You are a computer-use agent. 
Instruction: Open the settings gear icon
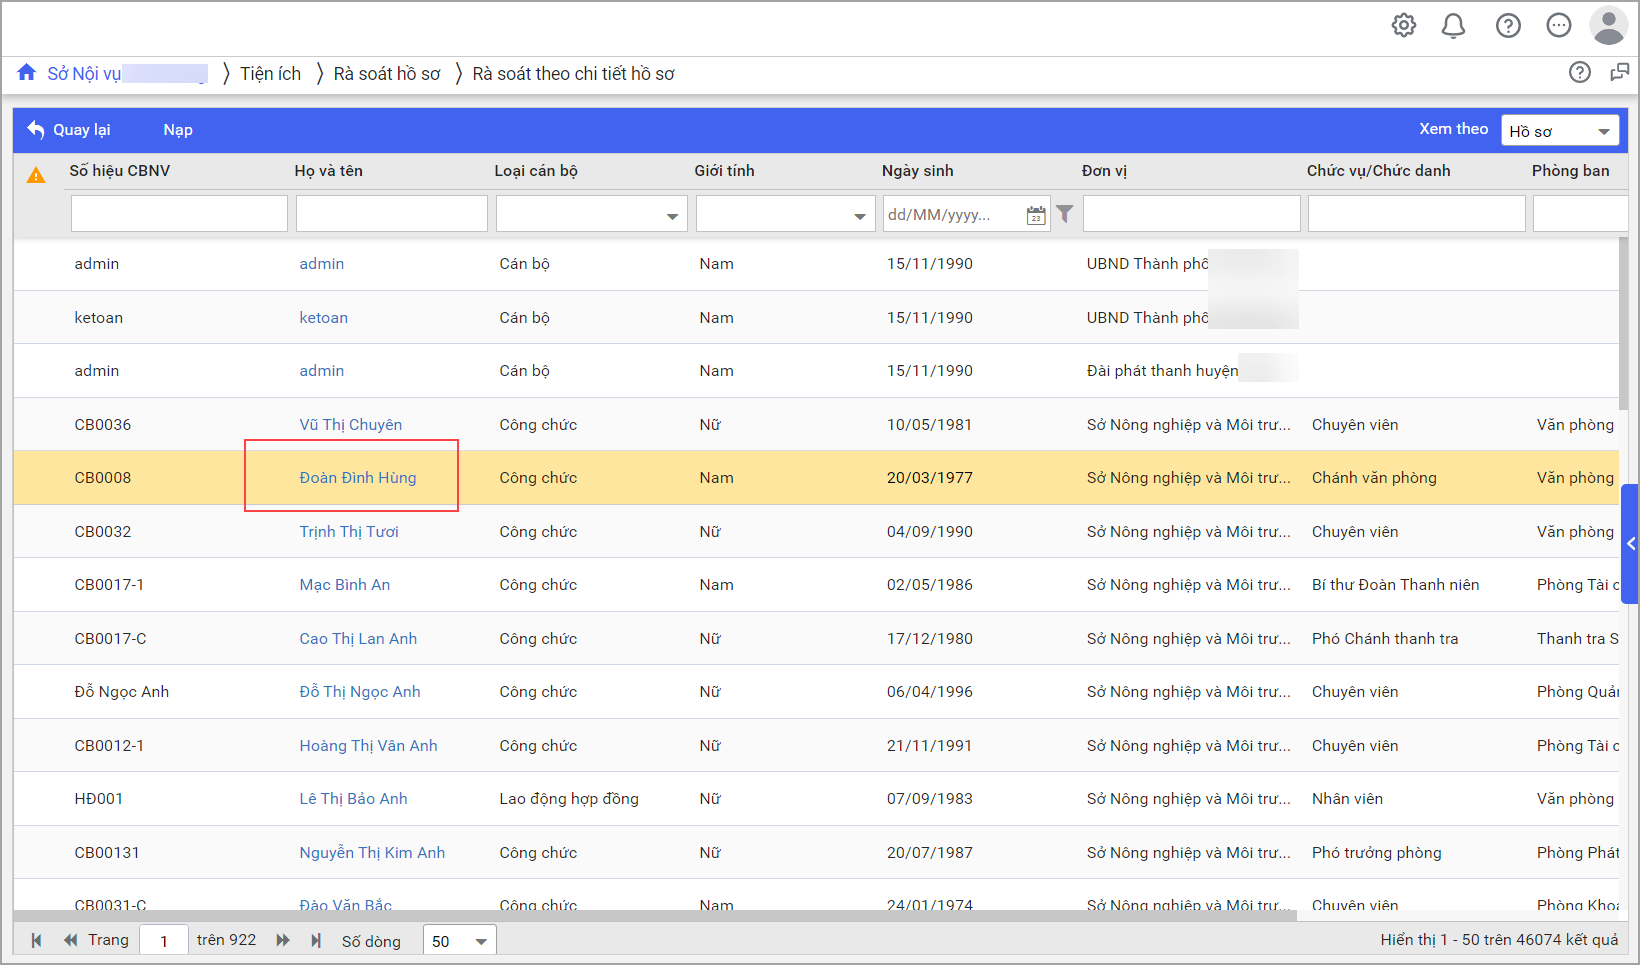tap(1404, 26)
